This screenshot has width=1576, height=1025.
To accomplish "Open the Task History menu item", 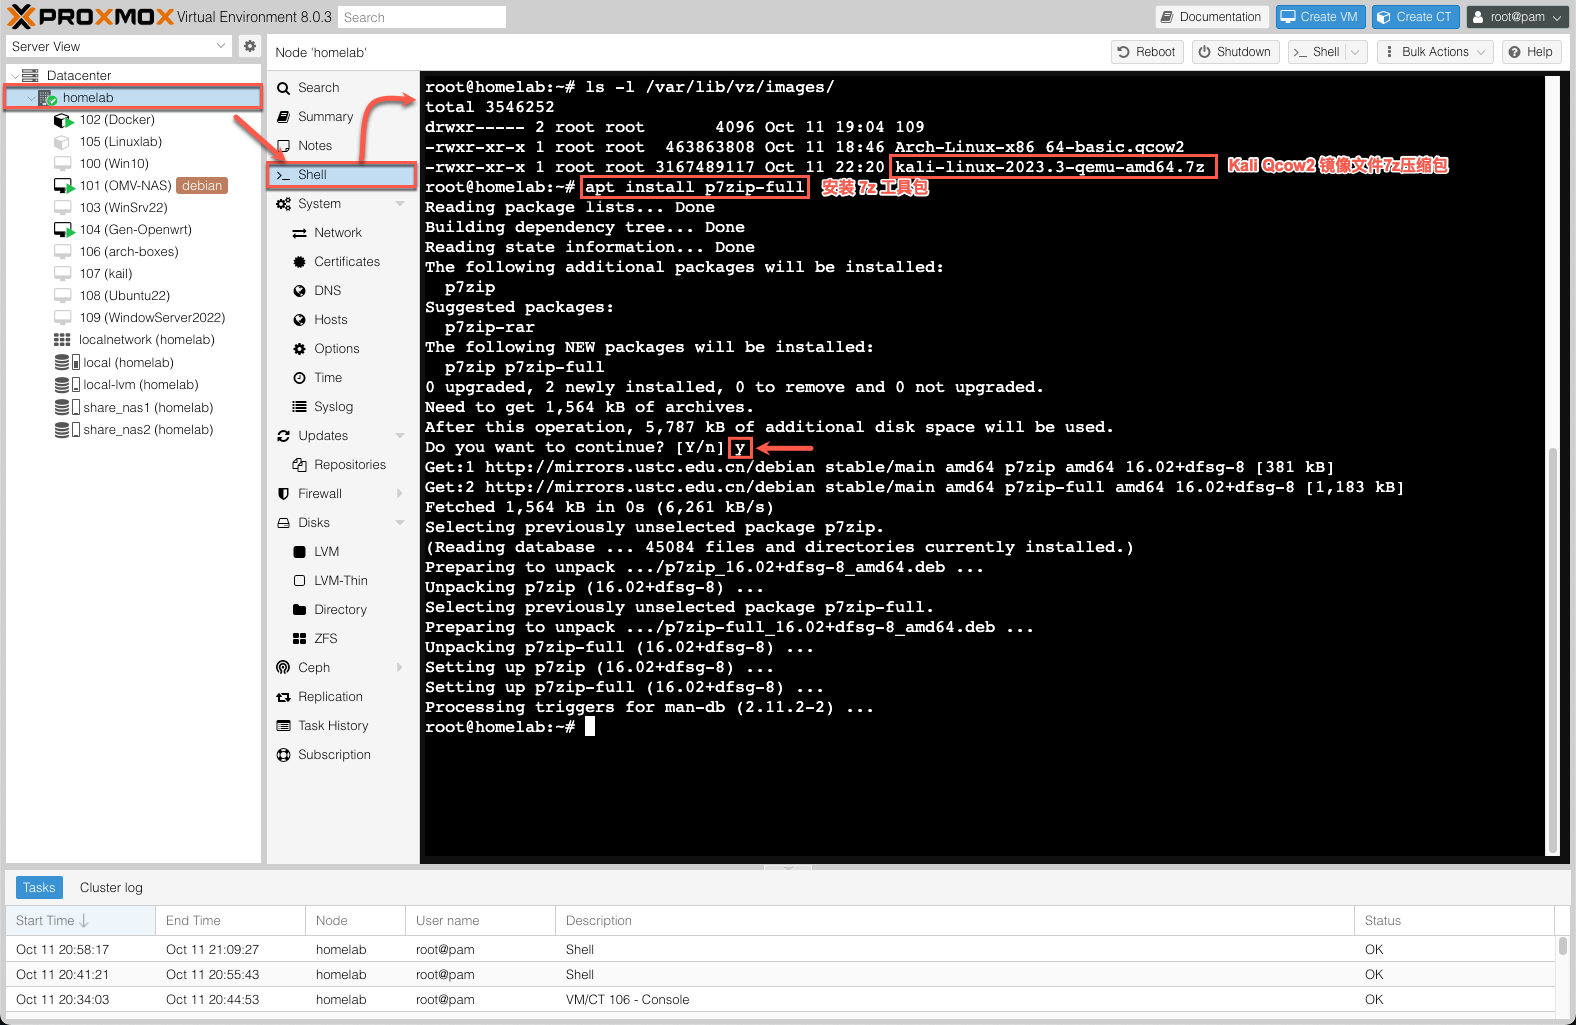I will (x=333, y=726).
